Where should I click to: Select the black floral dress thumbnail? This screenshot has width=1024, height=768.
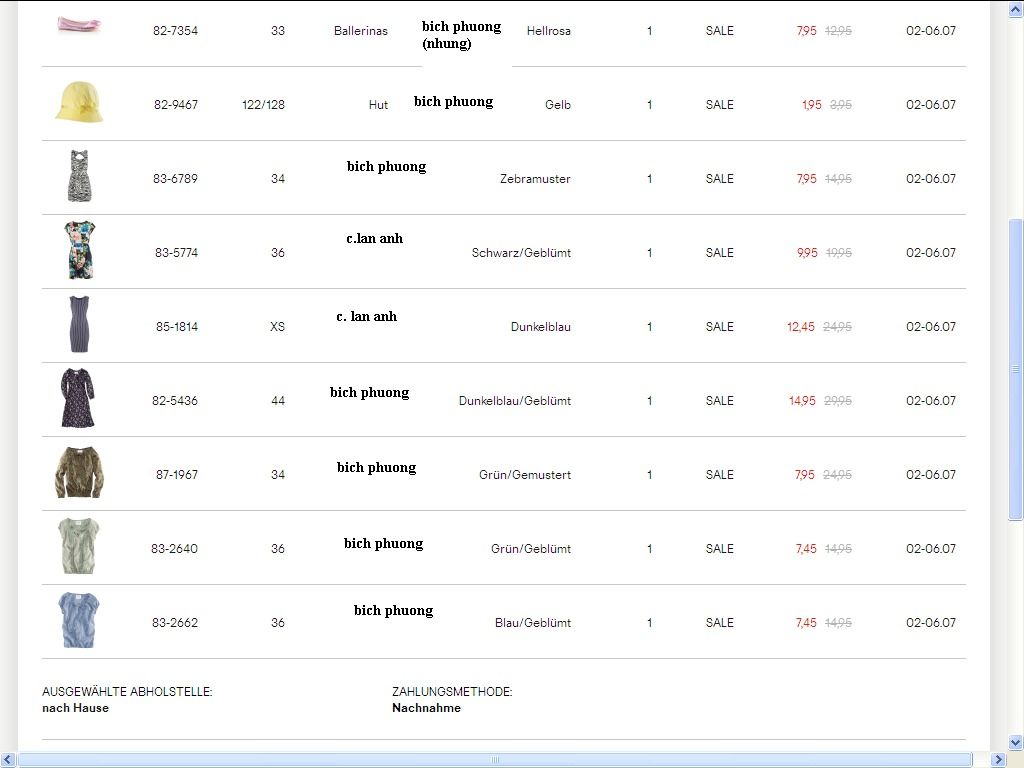[79, 251]
